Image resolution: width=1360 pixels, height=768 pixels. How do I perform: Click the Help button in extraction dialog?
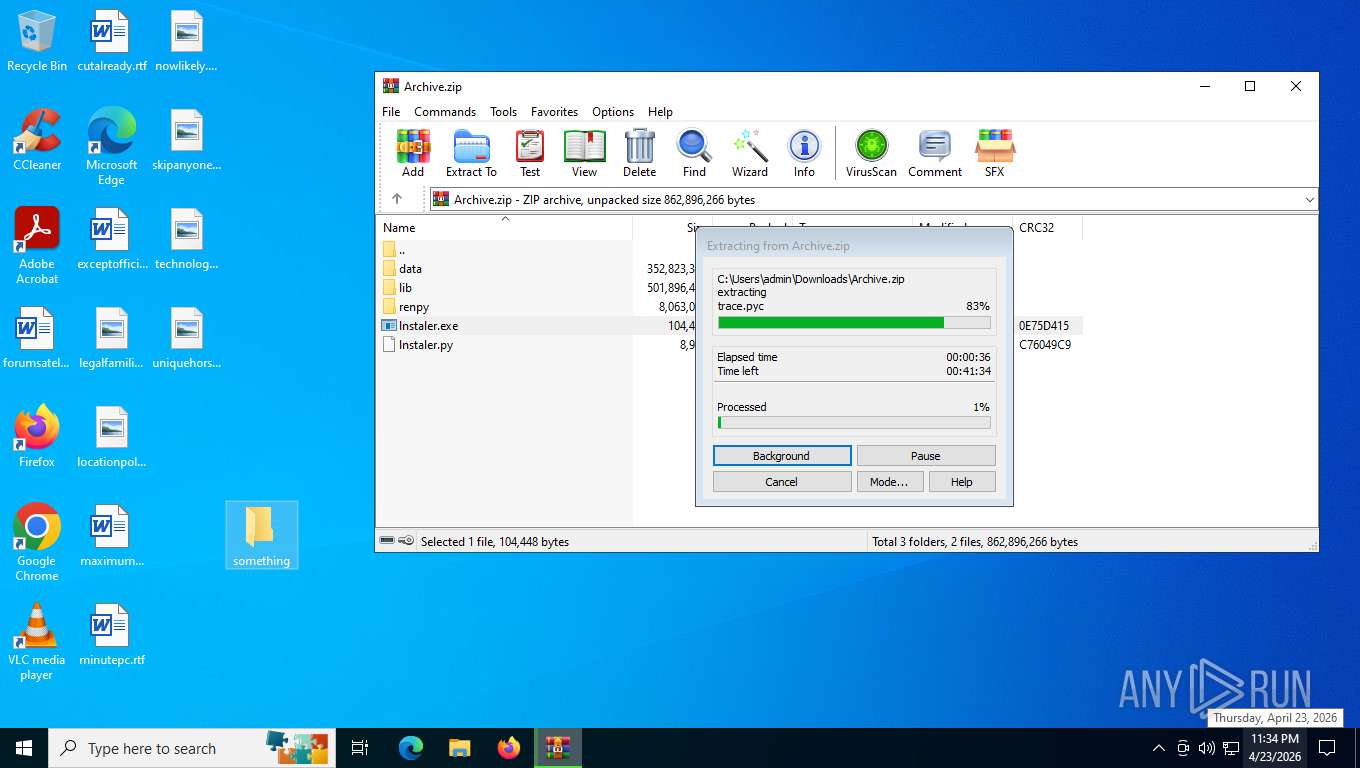coord(962,482)
